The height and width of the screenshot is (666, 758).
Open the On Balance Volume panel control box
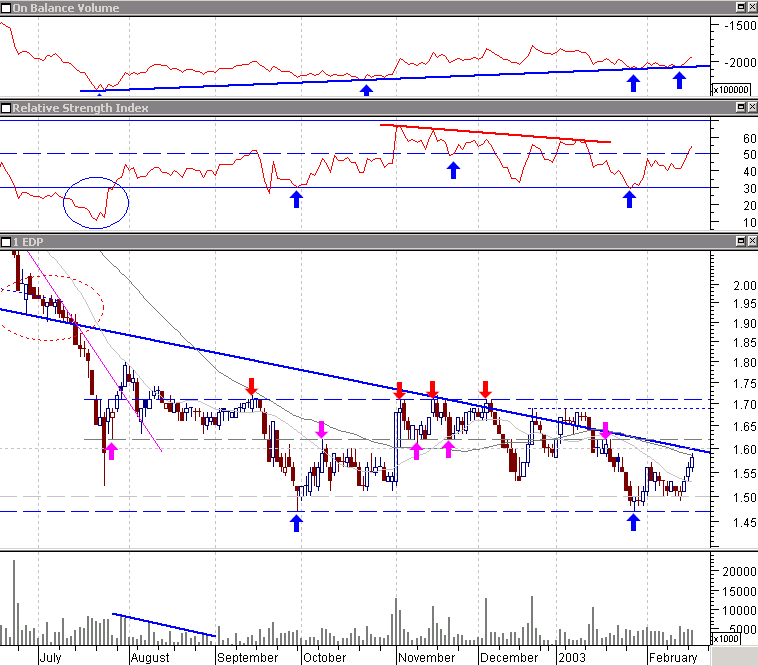[6, 8]
